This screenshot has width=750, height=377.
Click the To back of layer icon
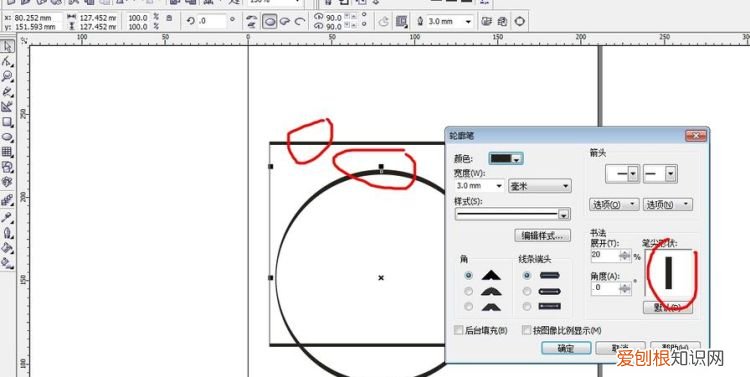coord(503,22)
